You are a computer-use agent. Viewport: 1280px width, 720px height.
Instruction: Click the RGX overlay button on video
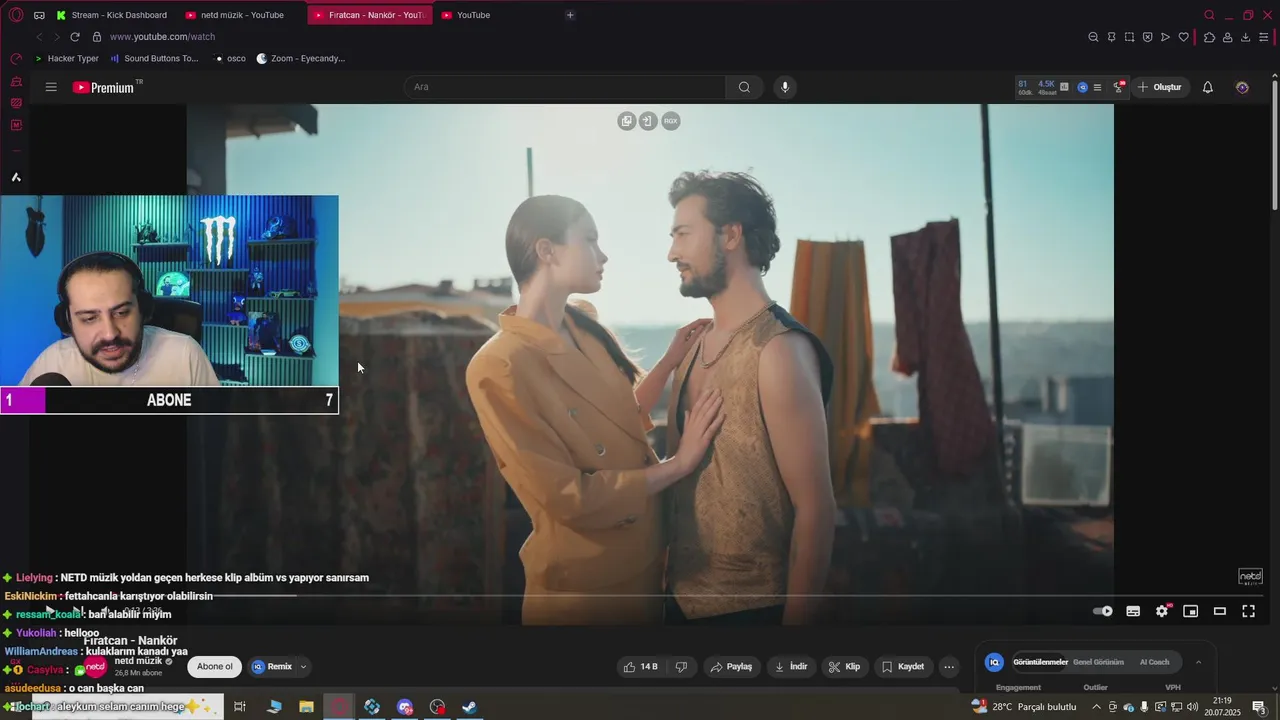671,121
